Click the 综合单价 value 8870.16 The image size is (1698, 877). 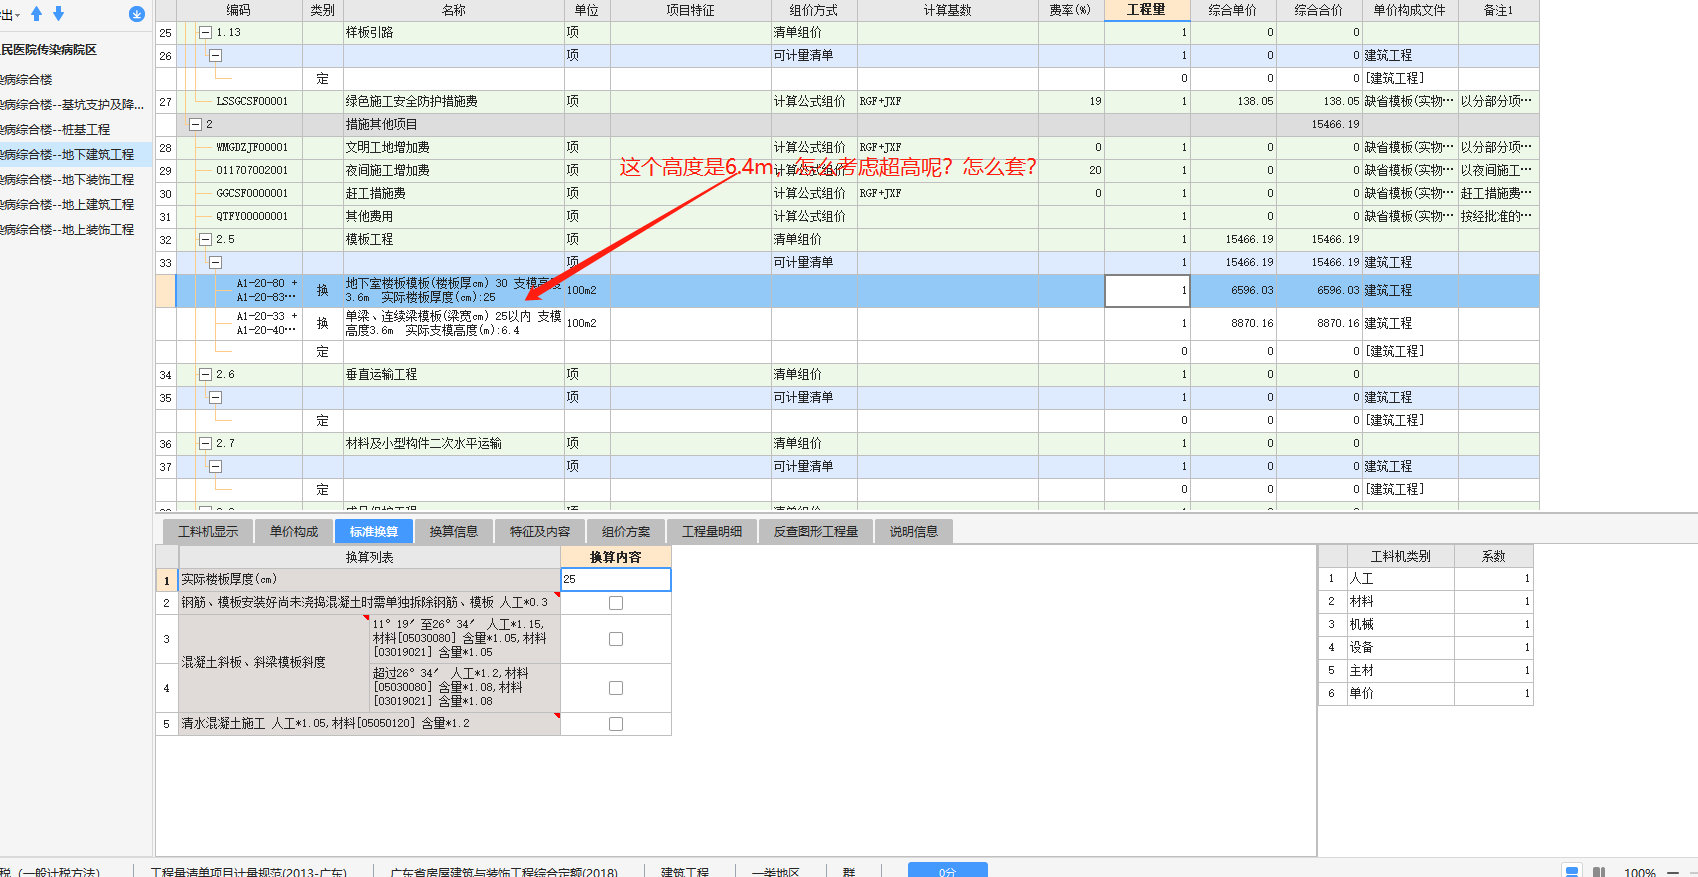click(x=1252, y=324)
